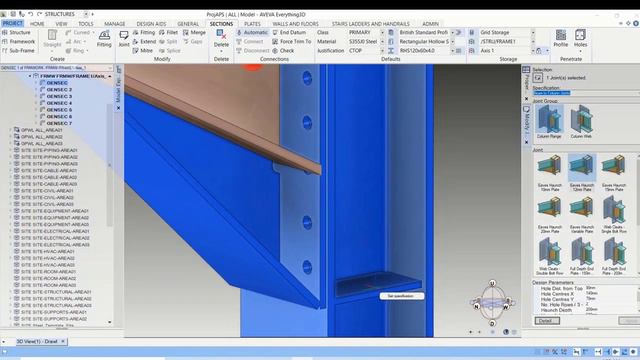Collapse the FRMW FRAME tree node
640x360 pixels.
coord(30,76)
